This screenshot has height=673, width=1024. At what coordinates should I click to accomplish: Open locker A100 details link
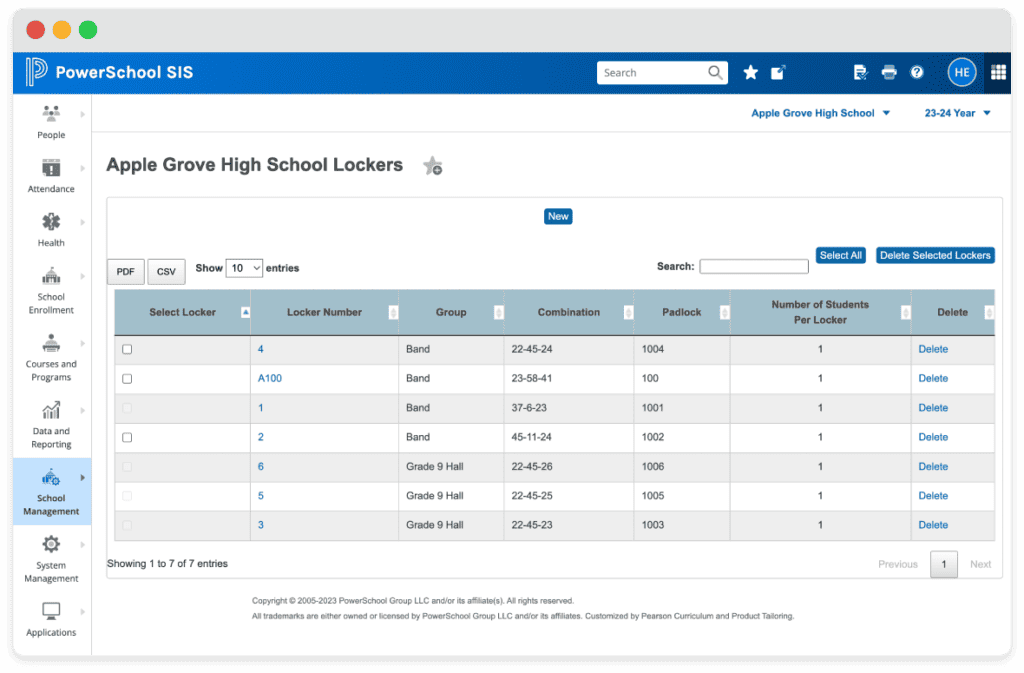tap(268, 378)
